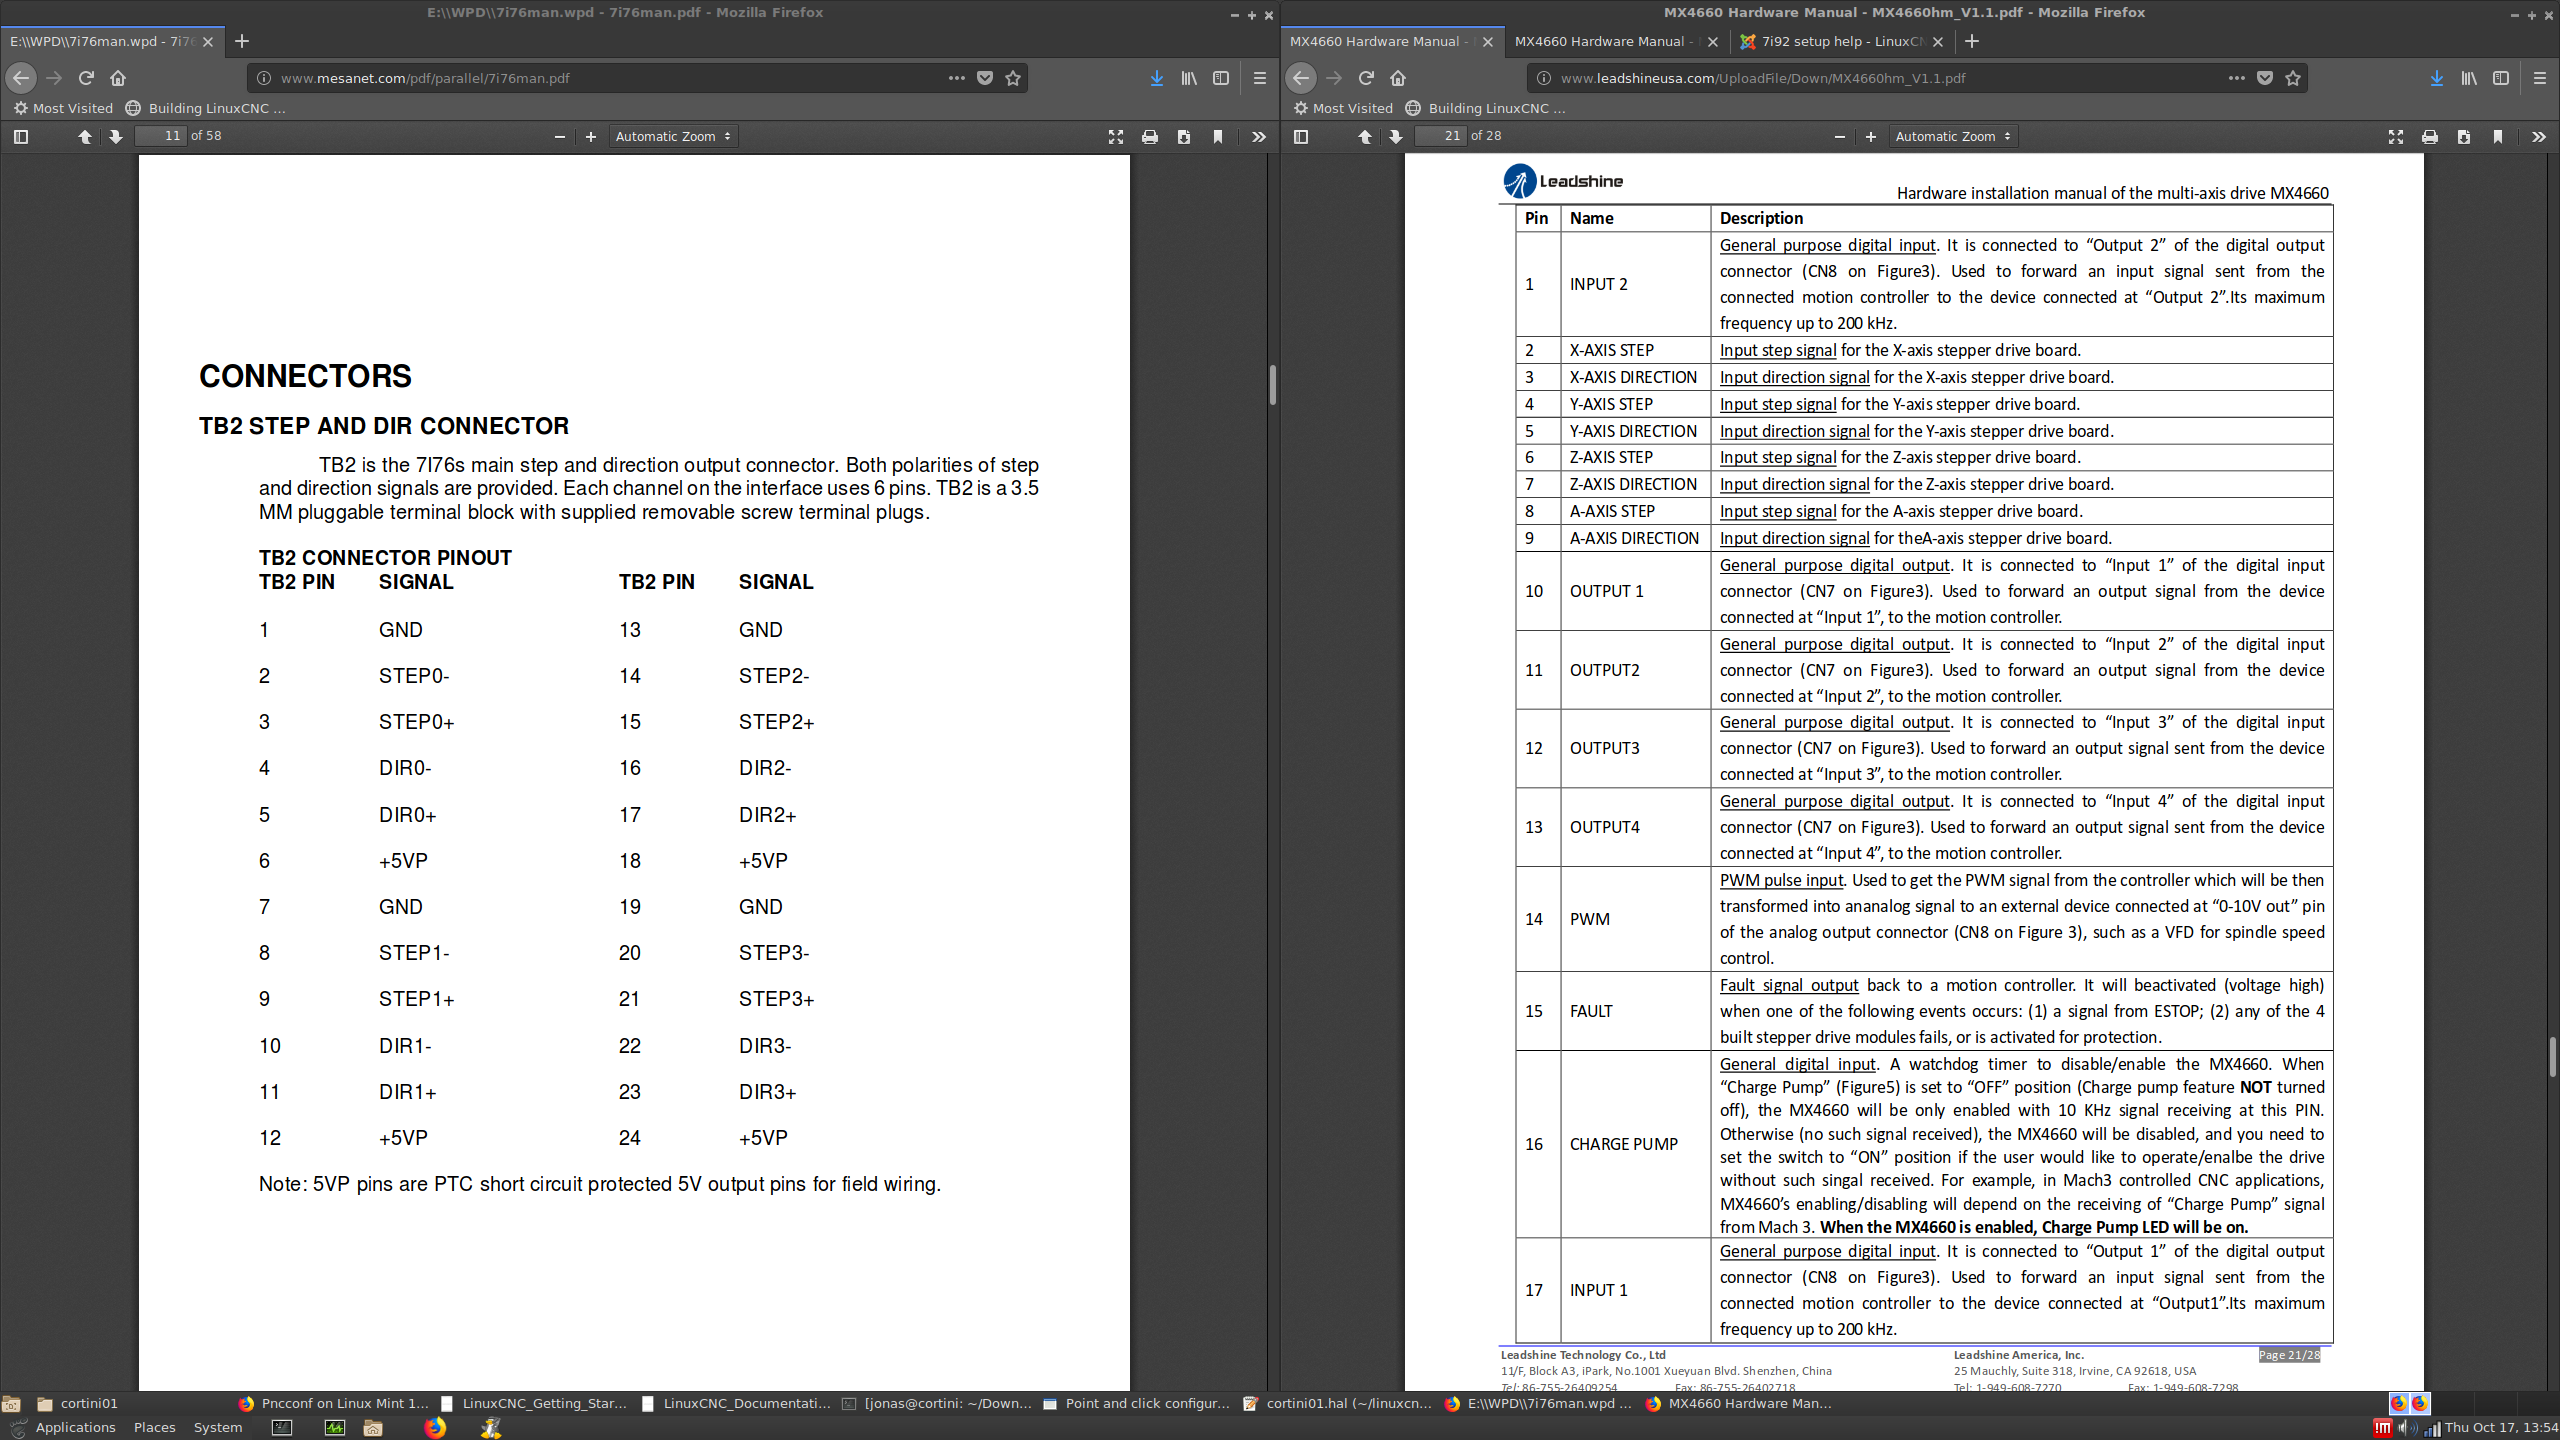Zoom out the MX4660 PDF
This screenshot has height=1440, width=2560.
click(x=1840, y=136)
